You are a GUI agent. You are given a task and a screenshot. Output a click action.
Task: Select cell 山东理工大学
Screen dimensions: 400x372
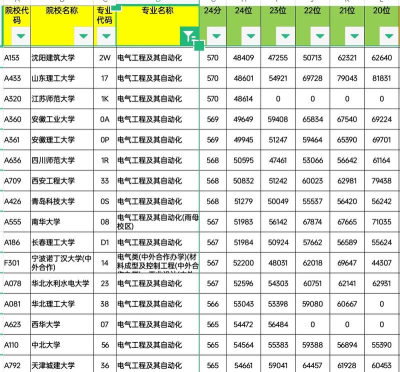coord(62,78)
